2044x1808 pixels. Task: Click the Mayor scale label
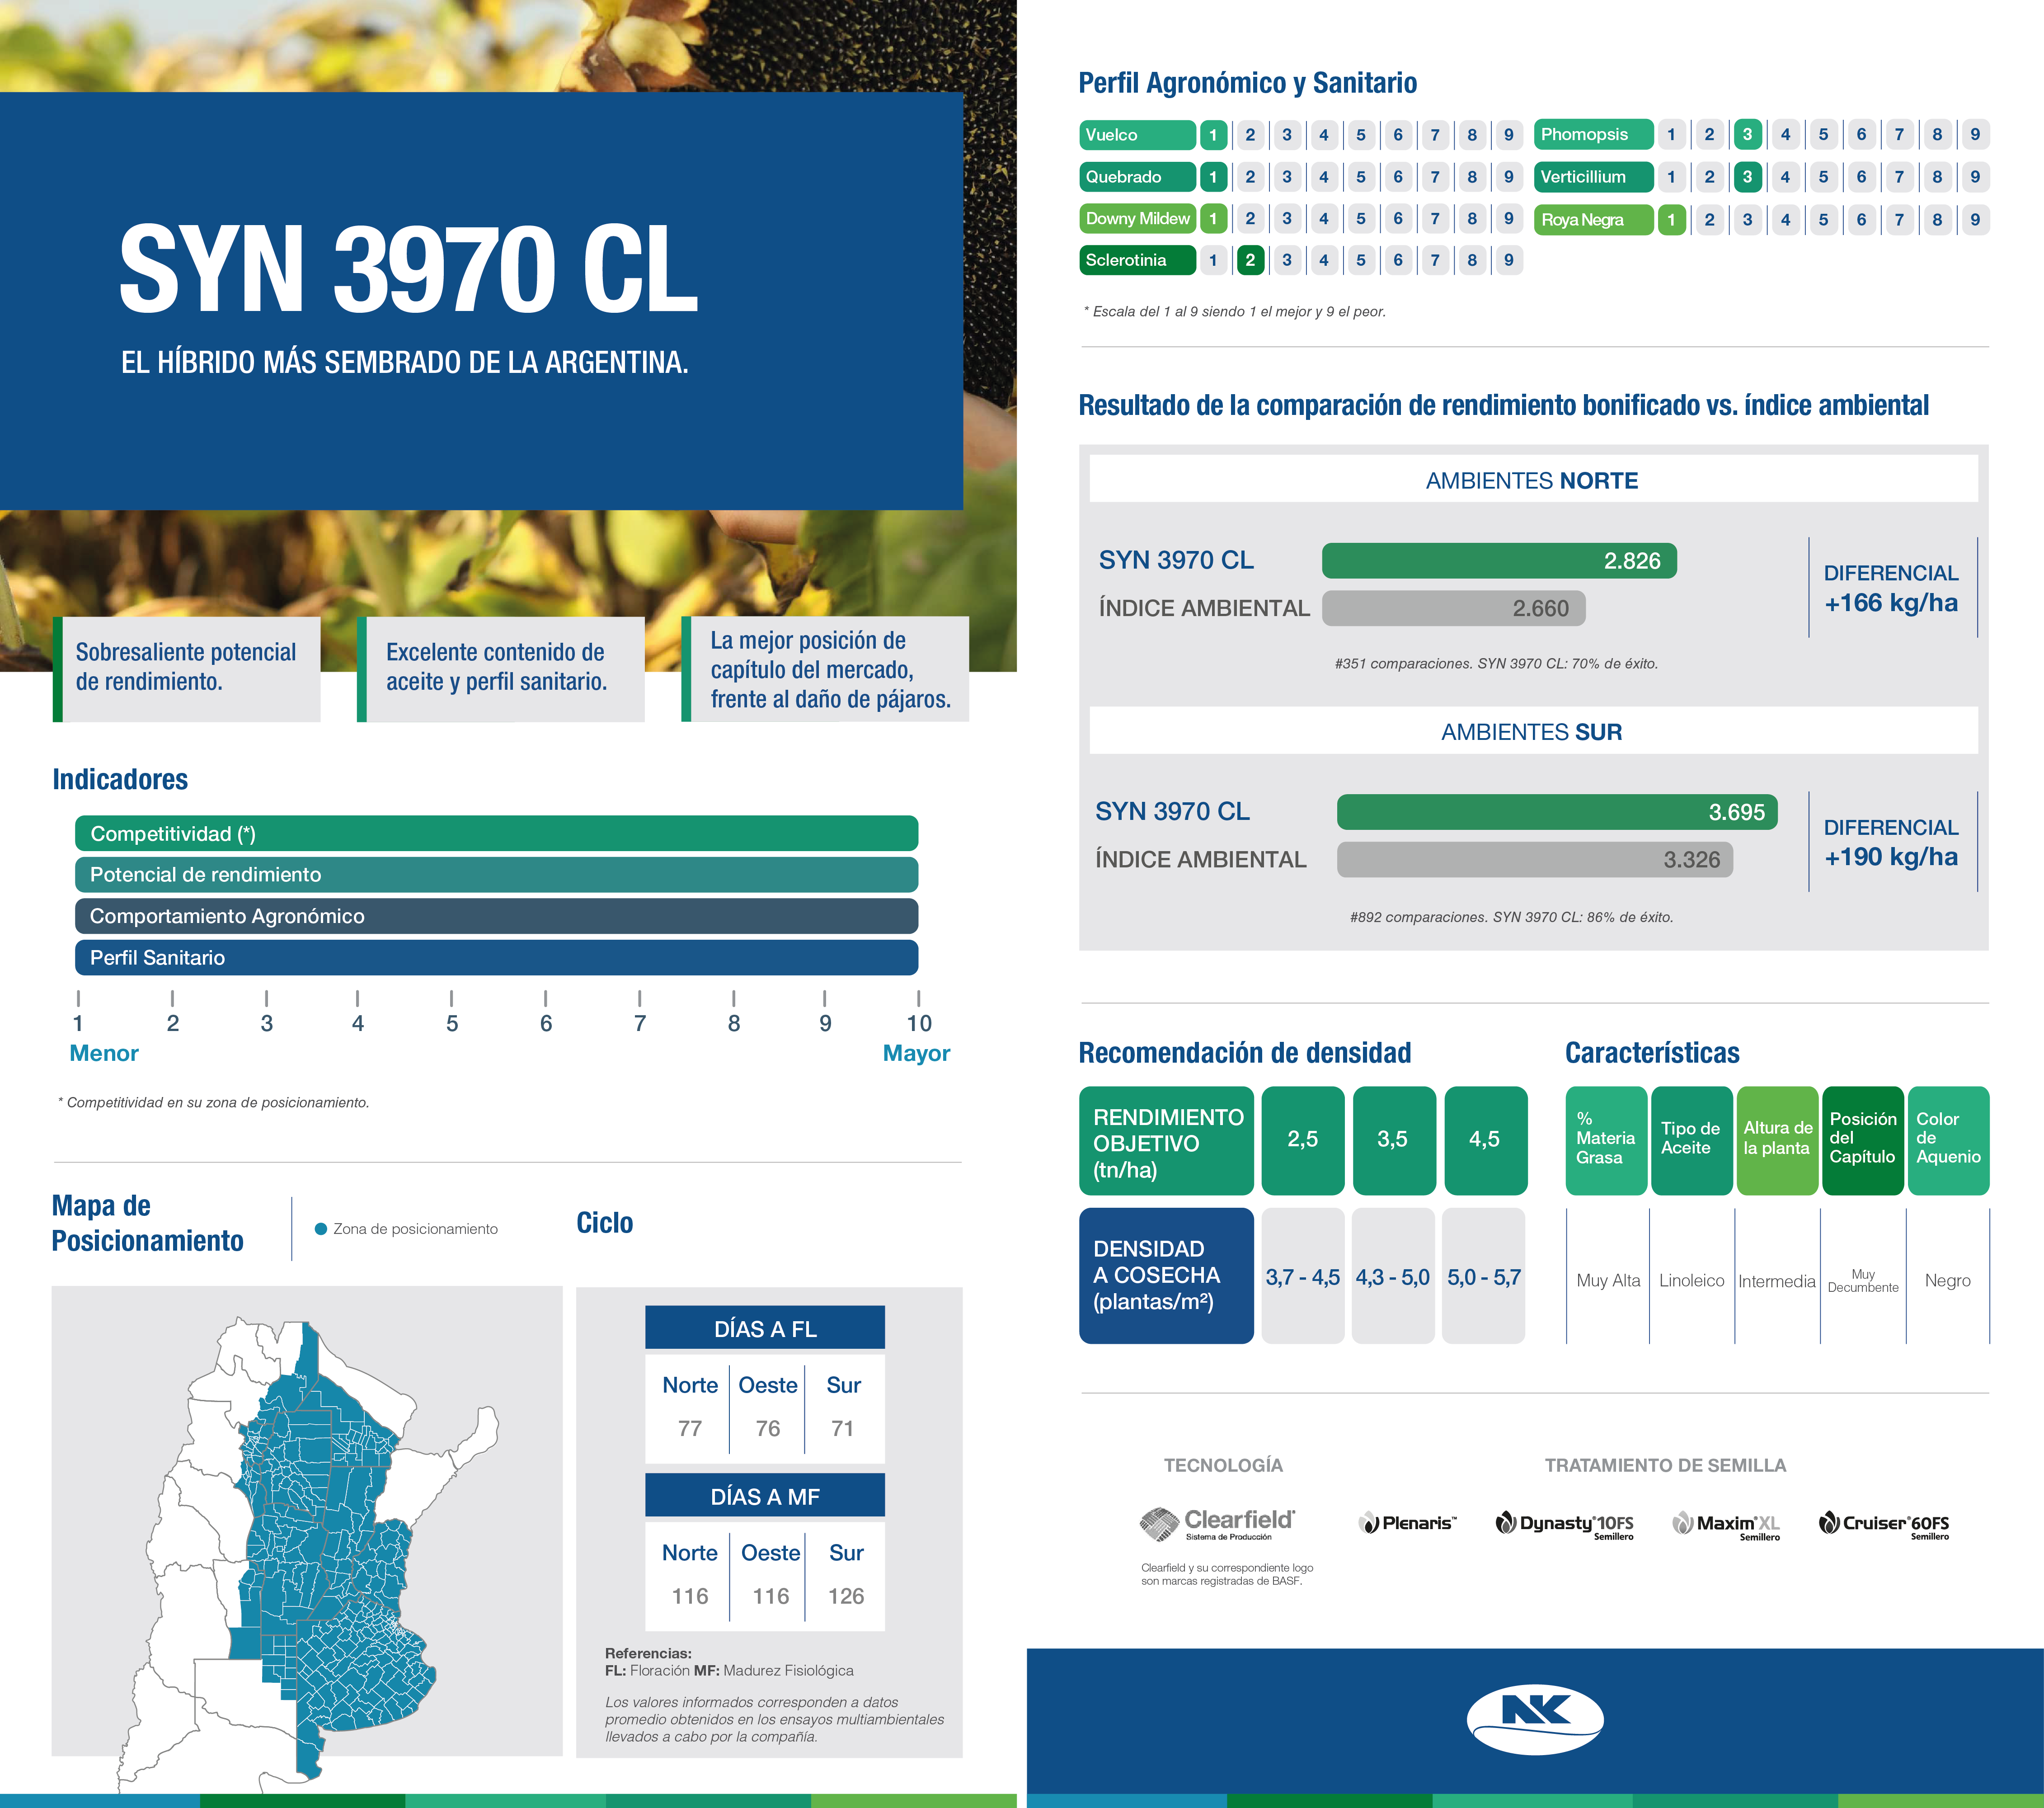click(916, 1053)
